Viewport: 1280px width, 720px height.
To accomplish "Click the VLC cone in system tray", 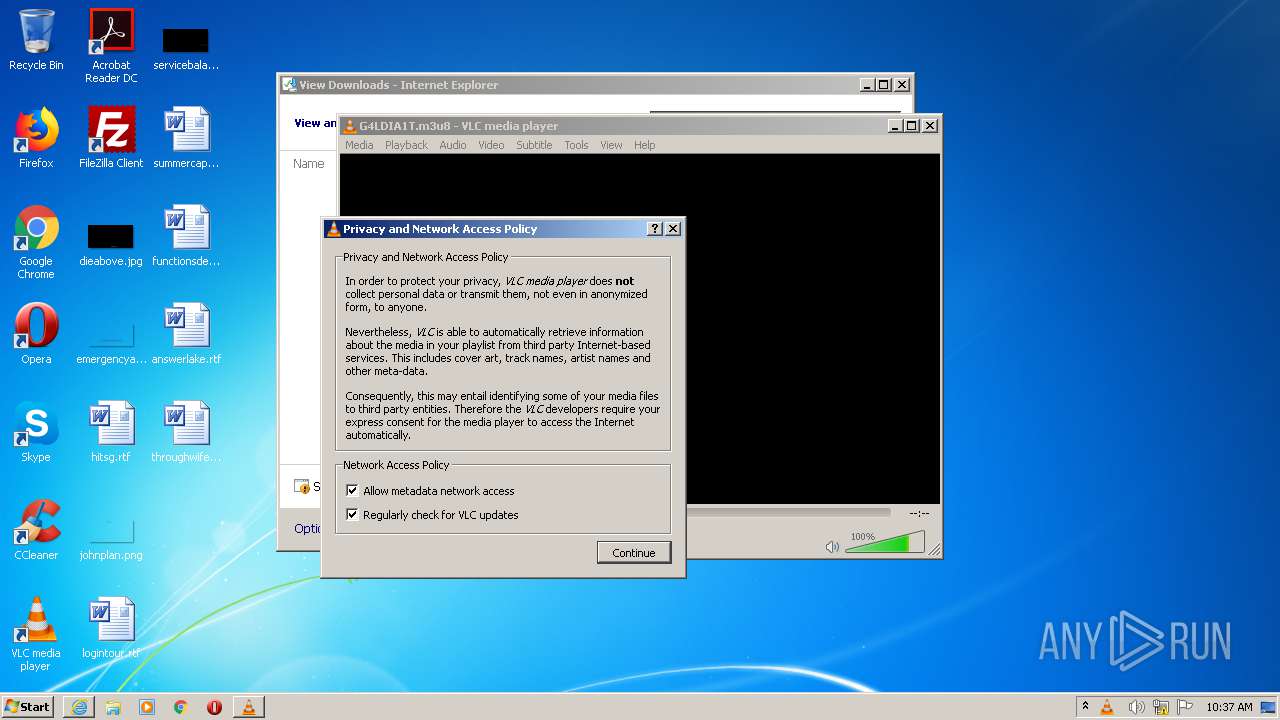I will [1107, 707].
